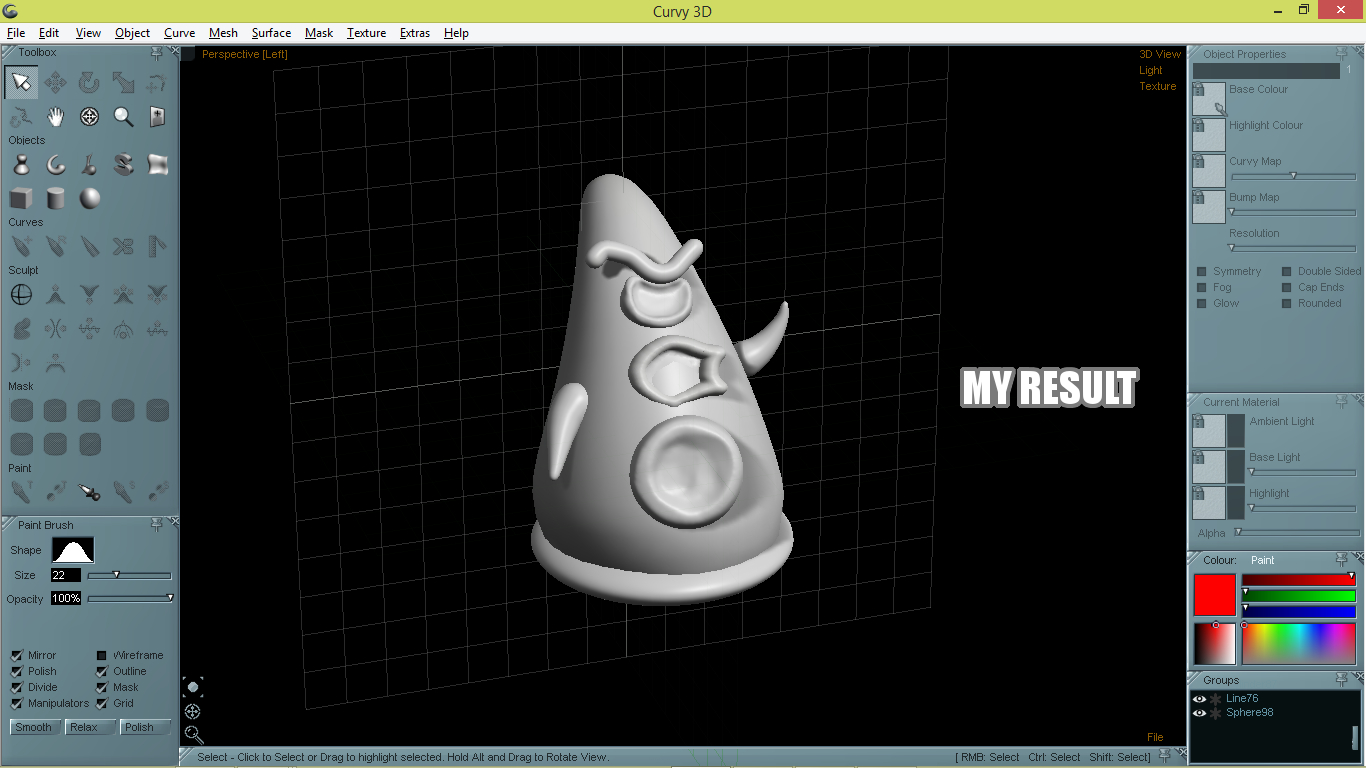Toggle the Outline checkbox
Viewport: 1366px width, 768px height.
(x=102, y=671)
